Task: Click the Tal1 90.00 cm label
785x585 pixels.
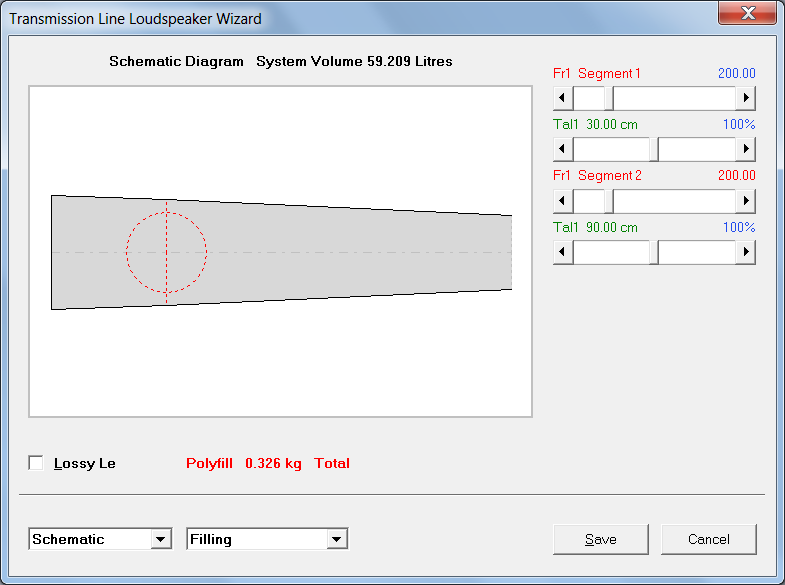Action: 595,227
